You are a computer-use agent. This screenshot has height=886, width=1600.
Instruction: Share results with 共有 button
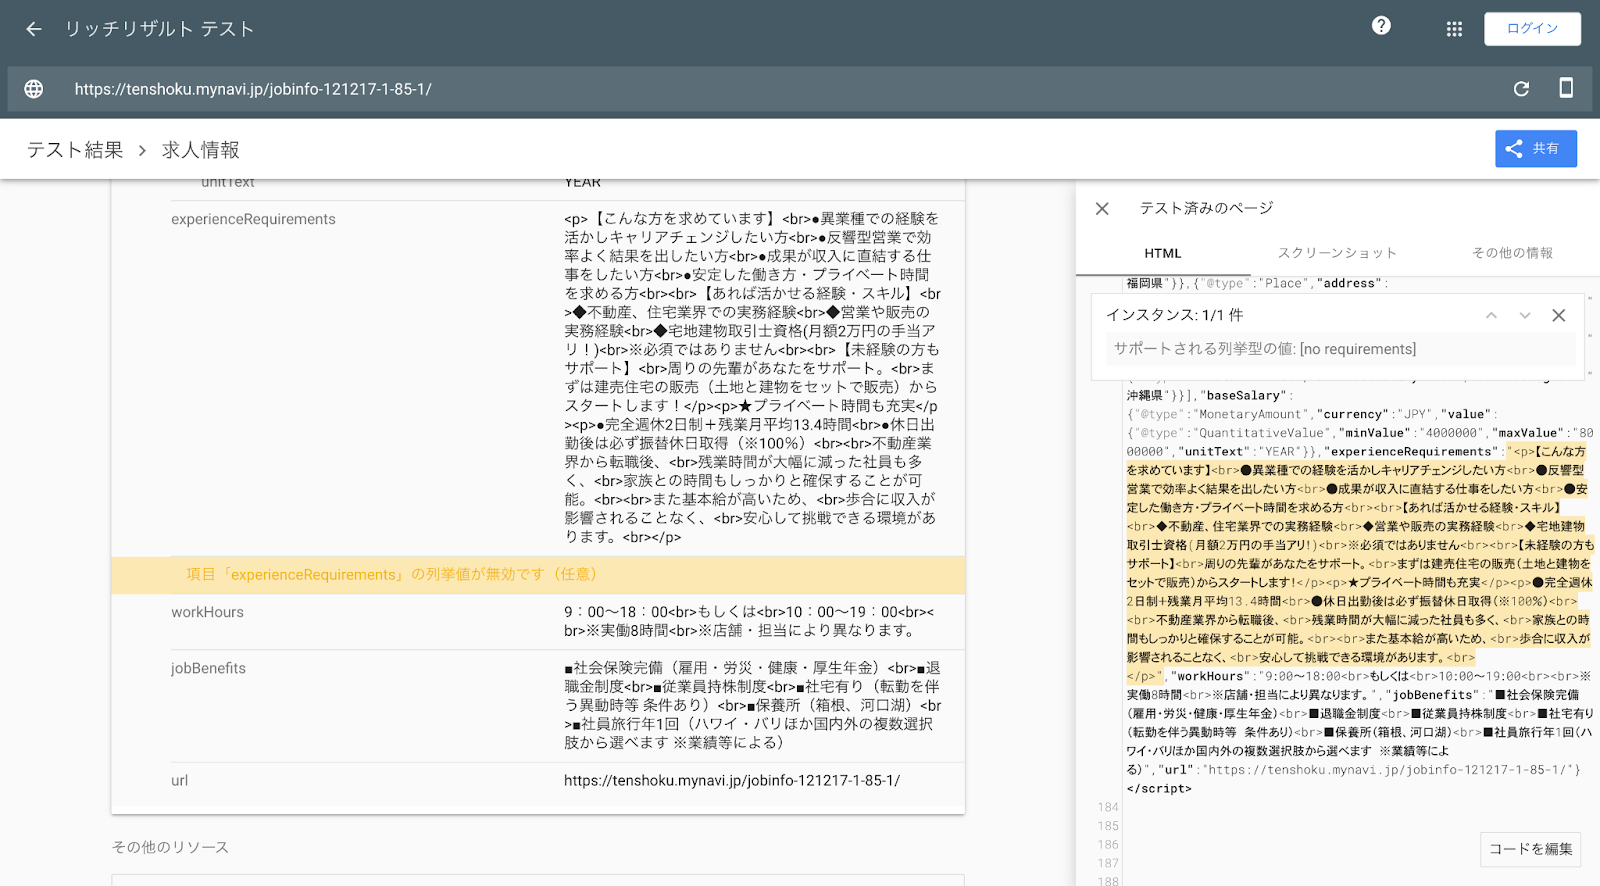[x=1536, y=148]
